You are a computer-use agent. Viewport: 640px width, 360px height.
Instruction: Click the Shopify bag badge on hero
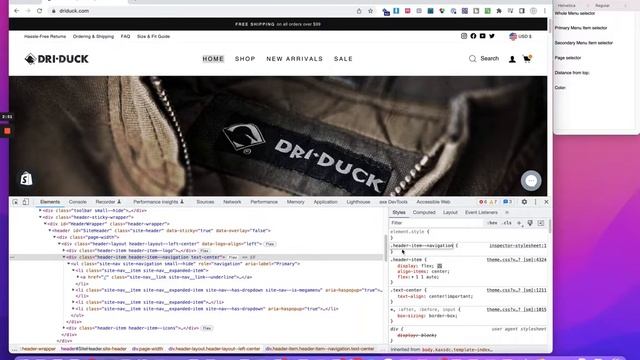coord(27,179)
